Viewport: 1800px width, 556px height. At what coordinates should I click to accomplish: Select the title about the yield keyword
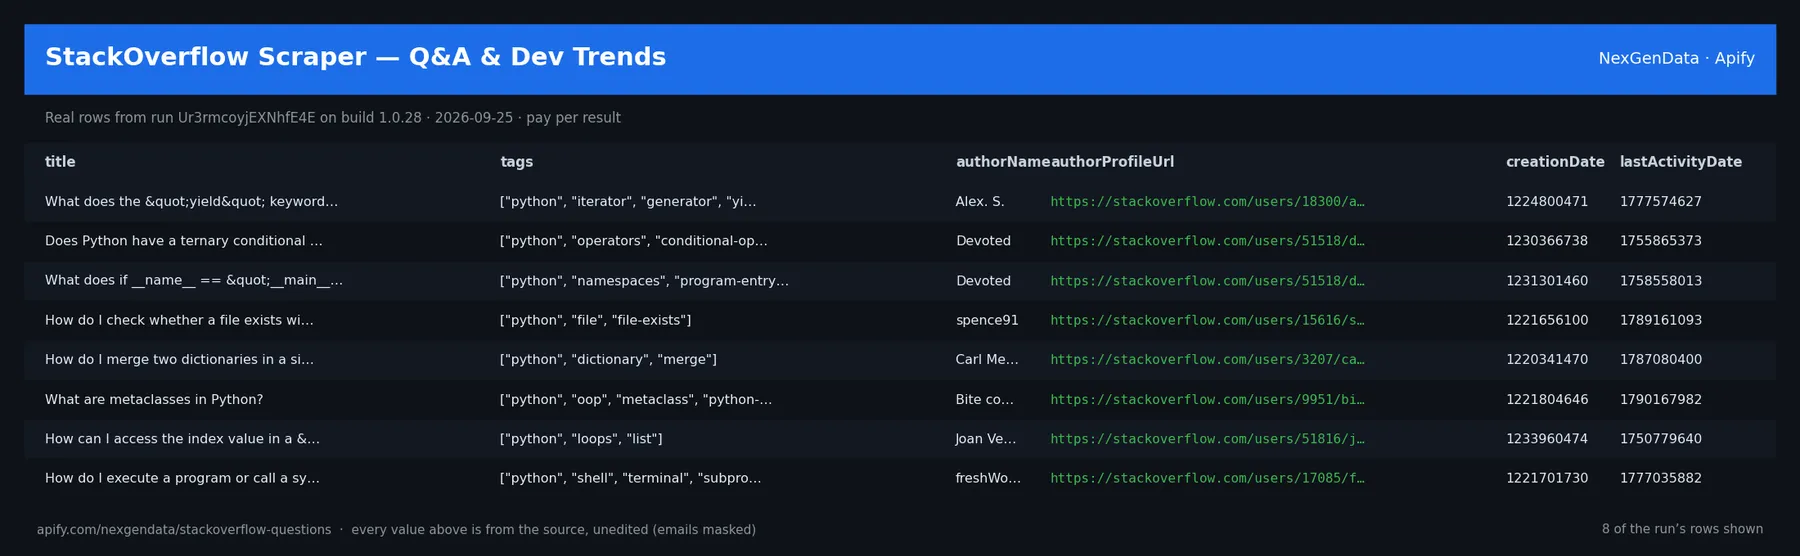191,202
